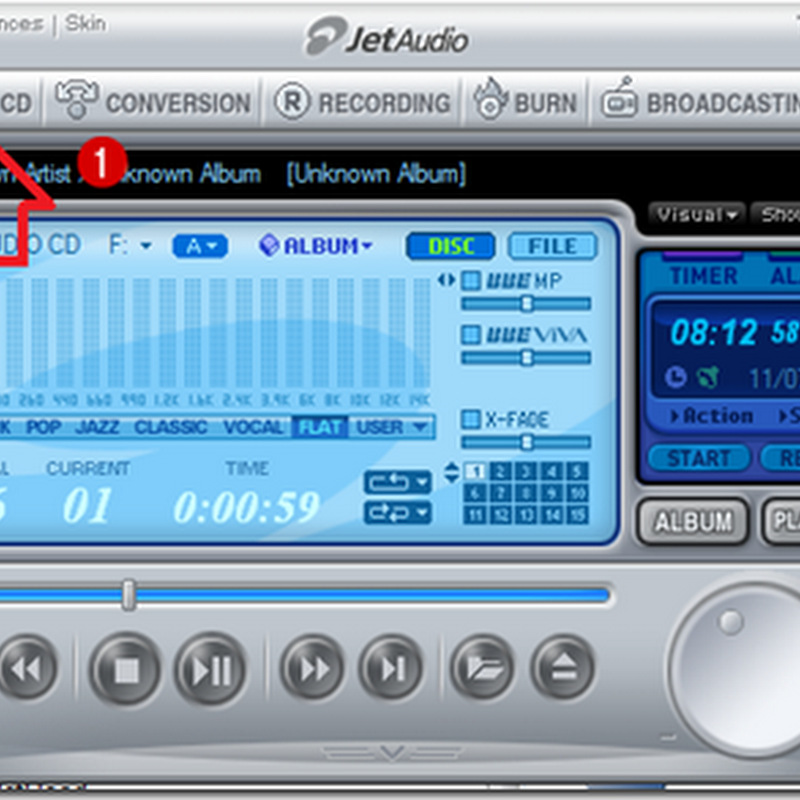Screen dimensions: 800x800
Task: Open the Visual dropdown menu
Action: tap(696, 214)
